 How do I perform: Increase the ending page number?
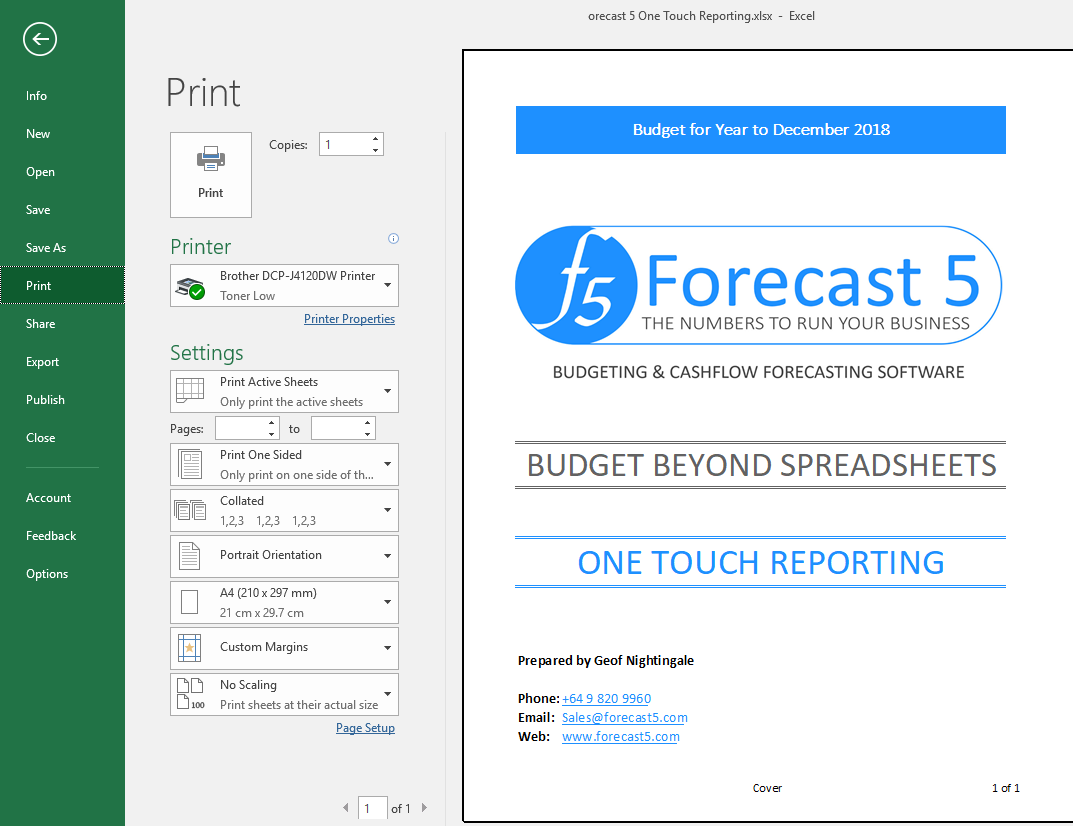click(367, 423)
